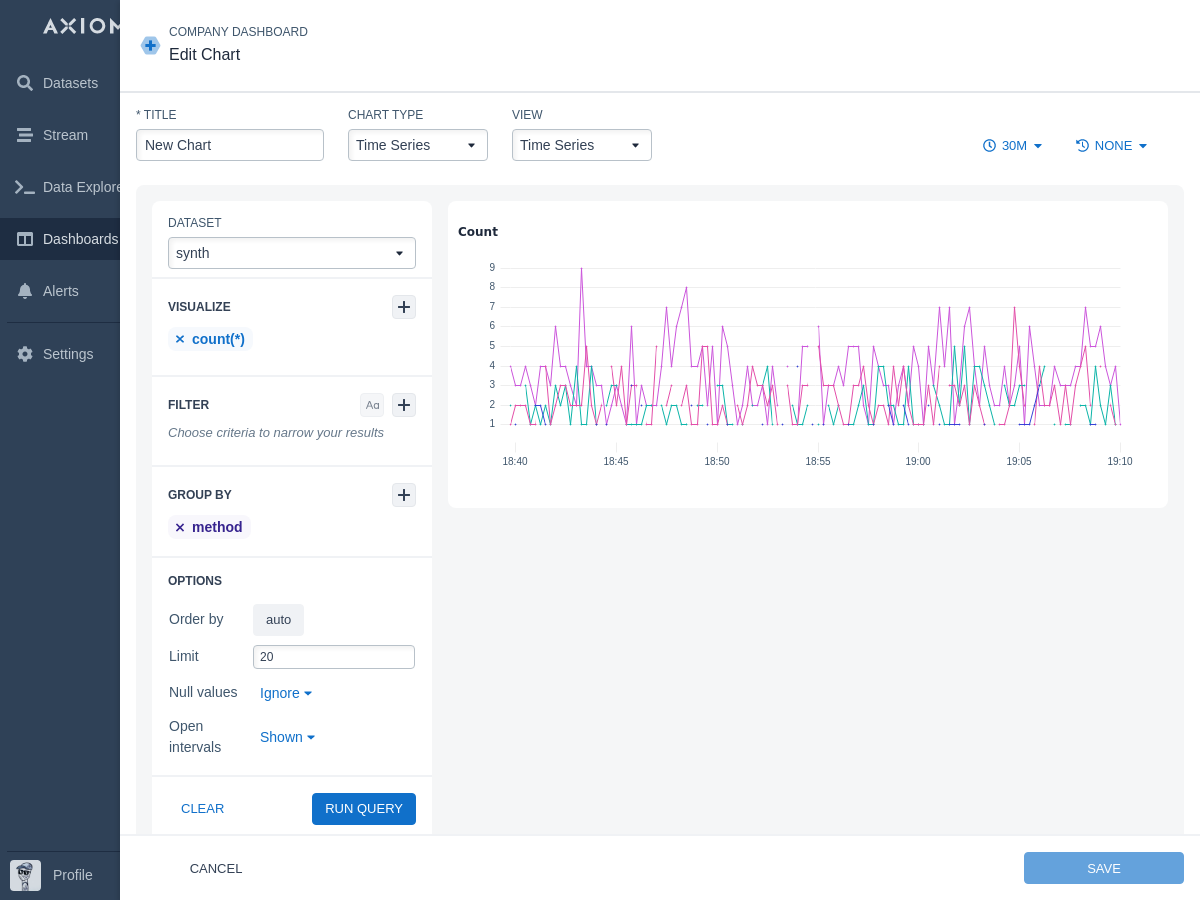Image resolution: width=1200 pixels, height=900 pixels.
Task: Open the synth dataset selector
Action: click(x=291, y=253)
